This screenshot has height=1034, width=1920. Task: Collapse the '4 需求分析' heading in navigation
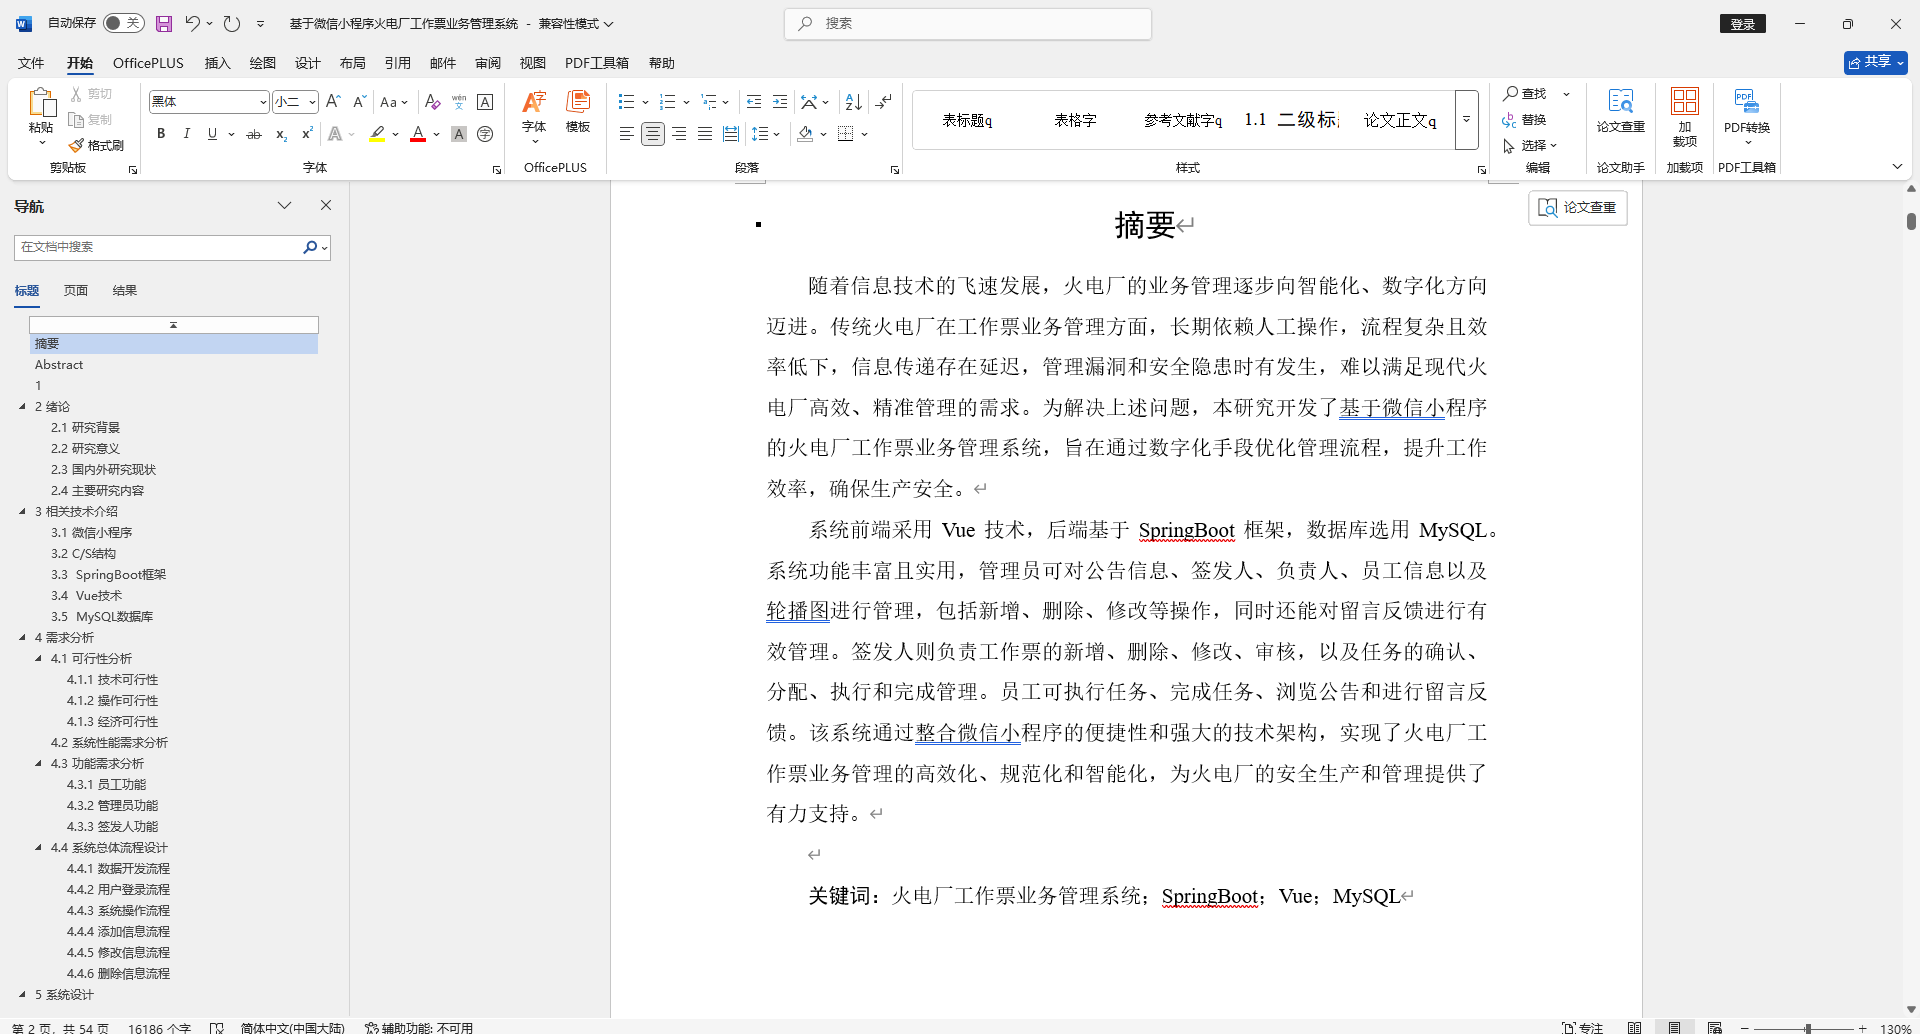[x=23, y=637]
